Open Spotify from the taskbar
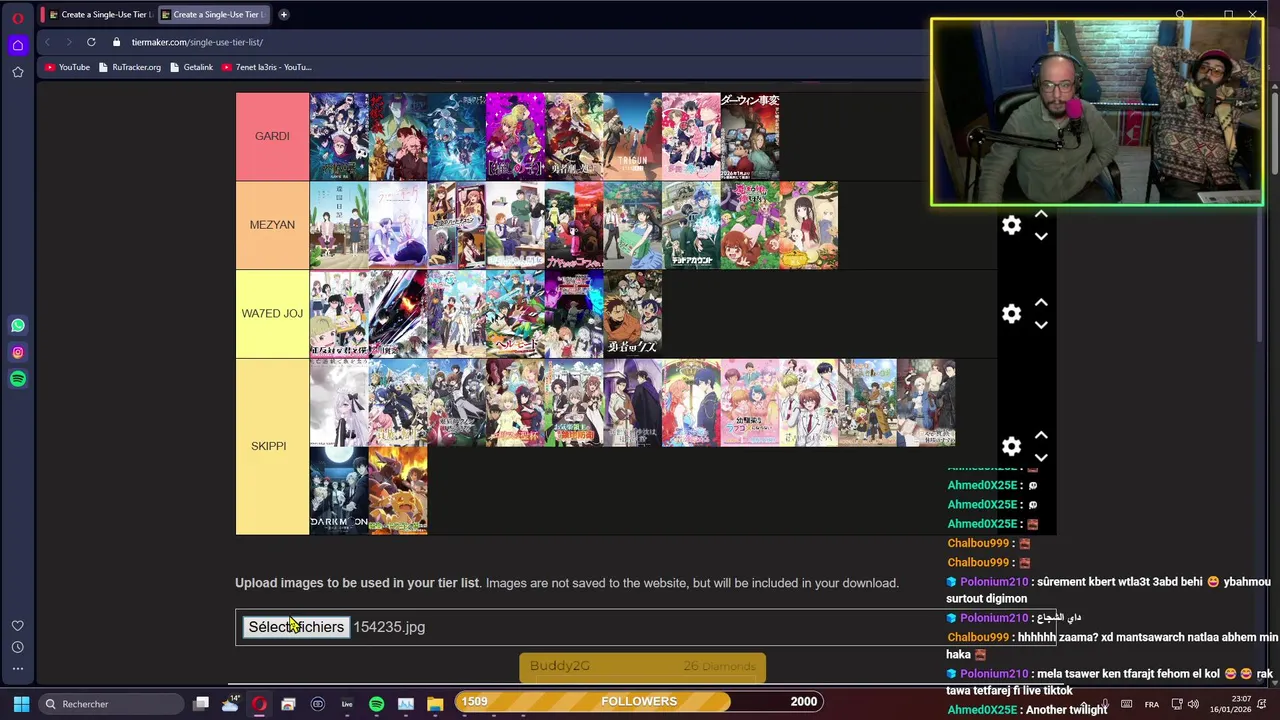The height and width of the screenshot is (720, 1280). point(376,704)
